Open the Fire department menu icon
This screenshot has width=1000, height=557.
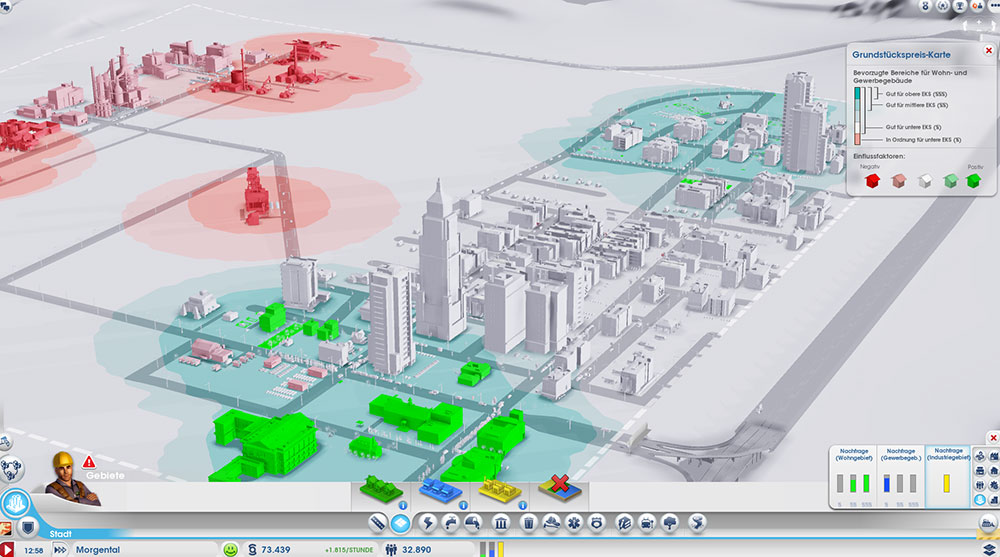click(x=551, y=524)
